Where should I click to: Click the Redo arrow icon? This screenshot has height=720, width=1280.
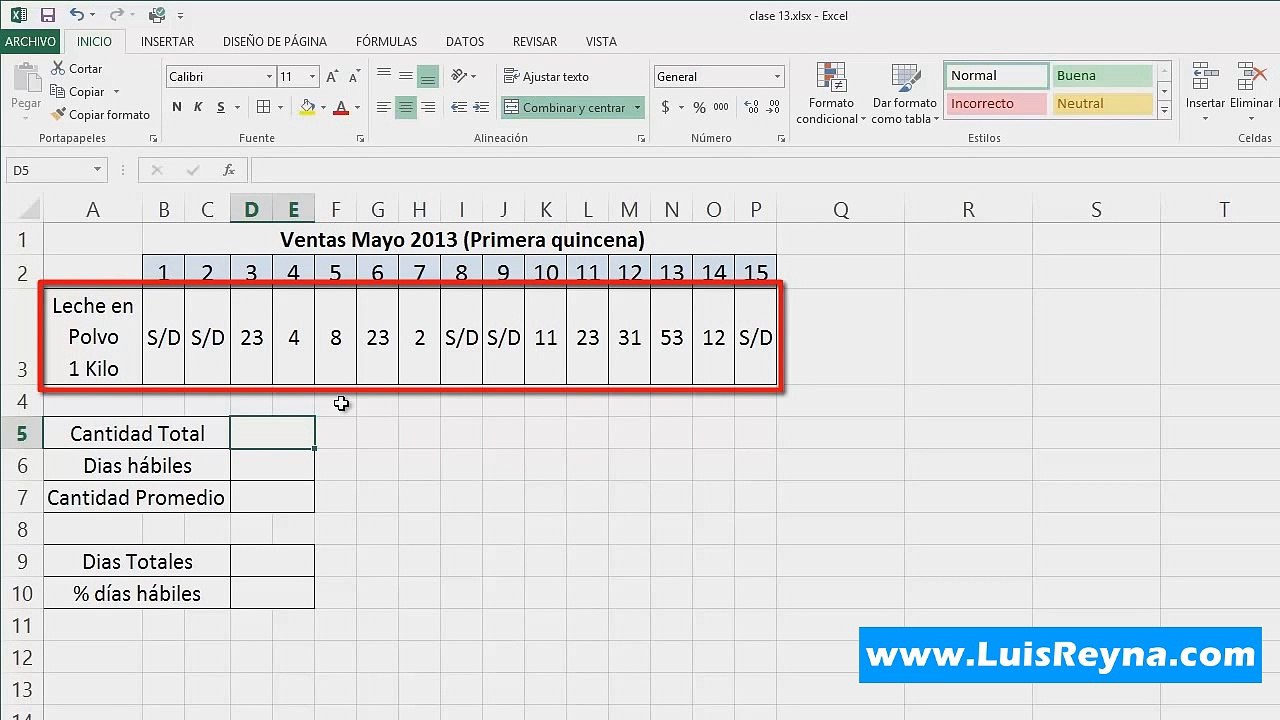[x=115, y=15]
